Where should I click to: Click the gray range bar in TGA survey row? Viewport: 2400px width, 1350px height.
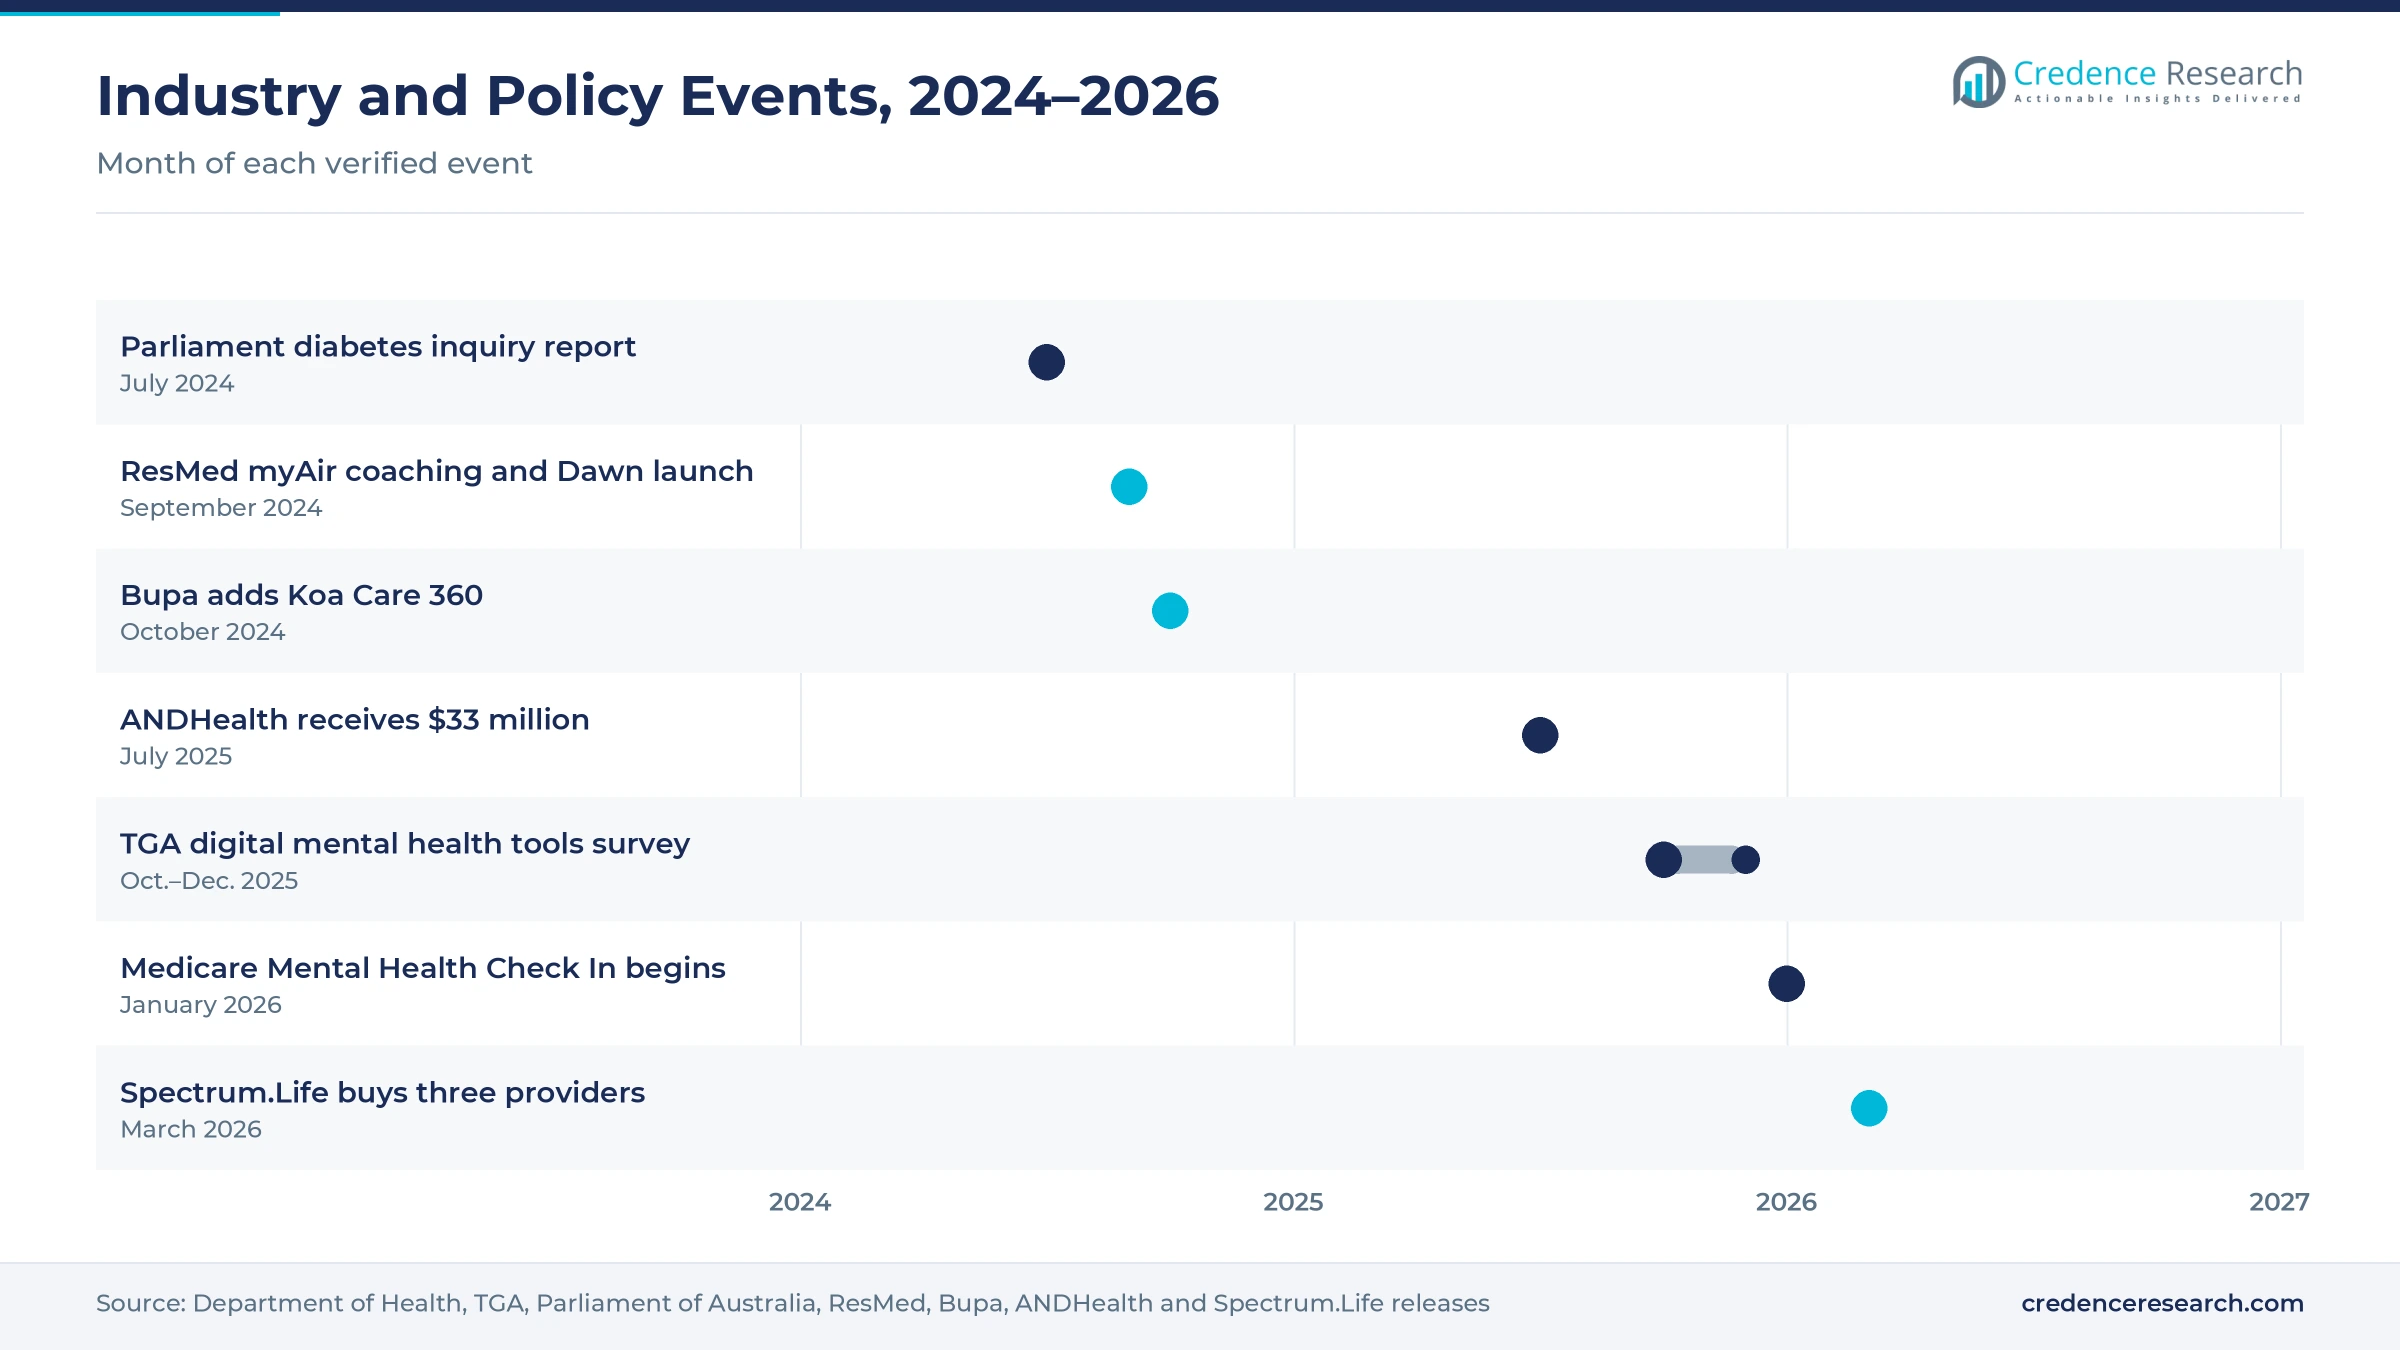click(x=1705, y=860)
